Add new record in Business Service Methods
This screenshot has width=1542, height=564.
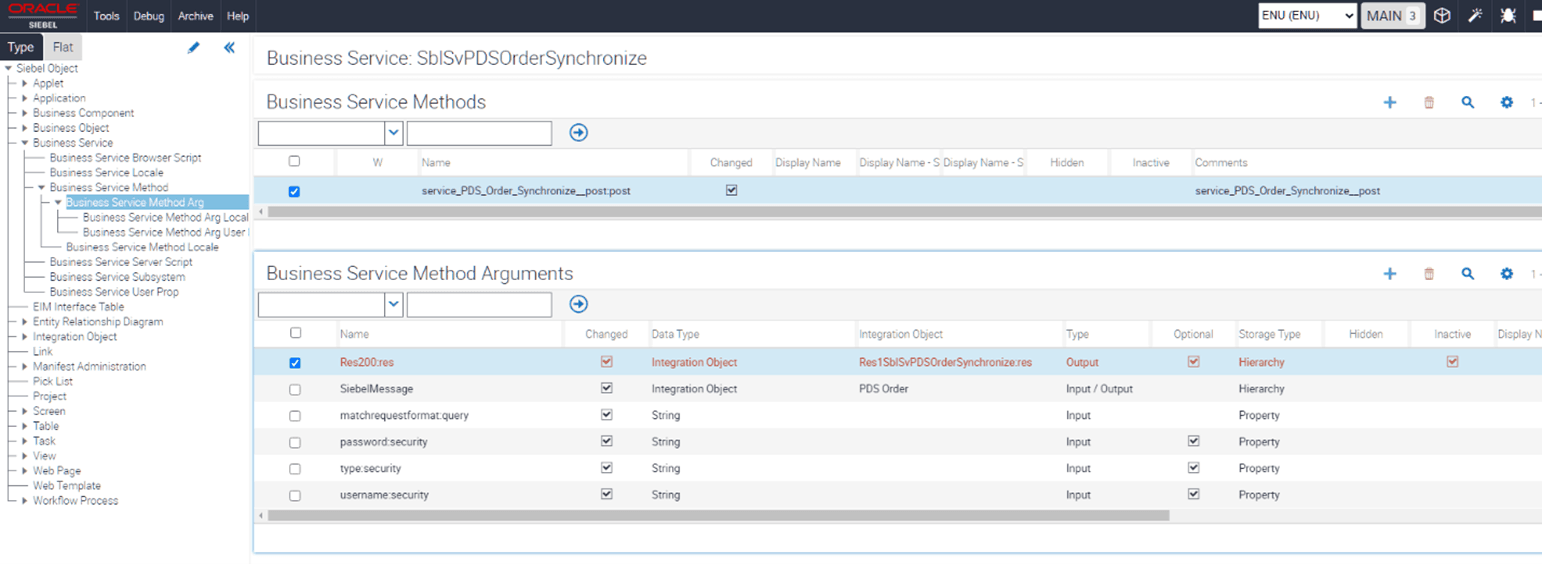(x=1389, y=102)
